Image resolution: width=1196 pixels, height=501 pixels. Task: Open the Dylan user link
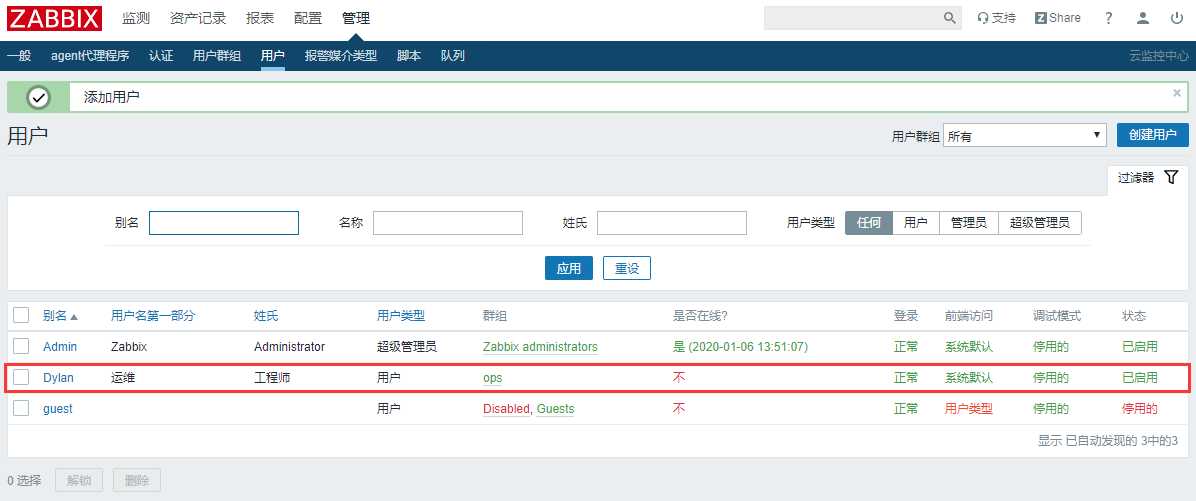[59, 377]
